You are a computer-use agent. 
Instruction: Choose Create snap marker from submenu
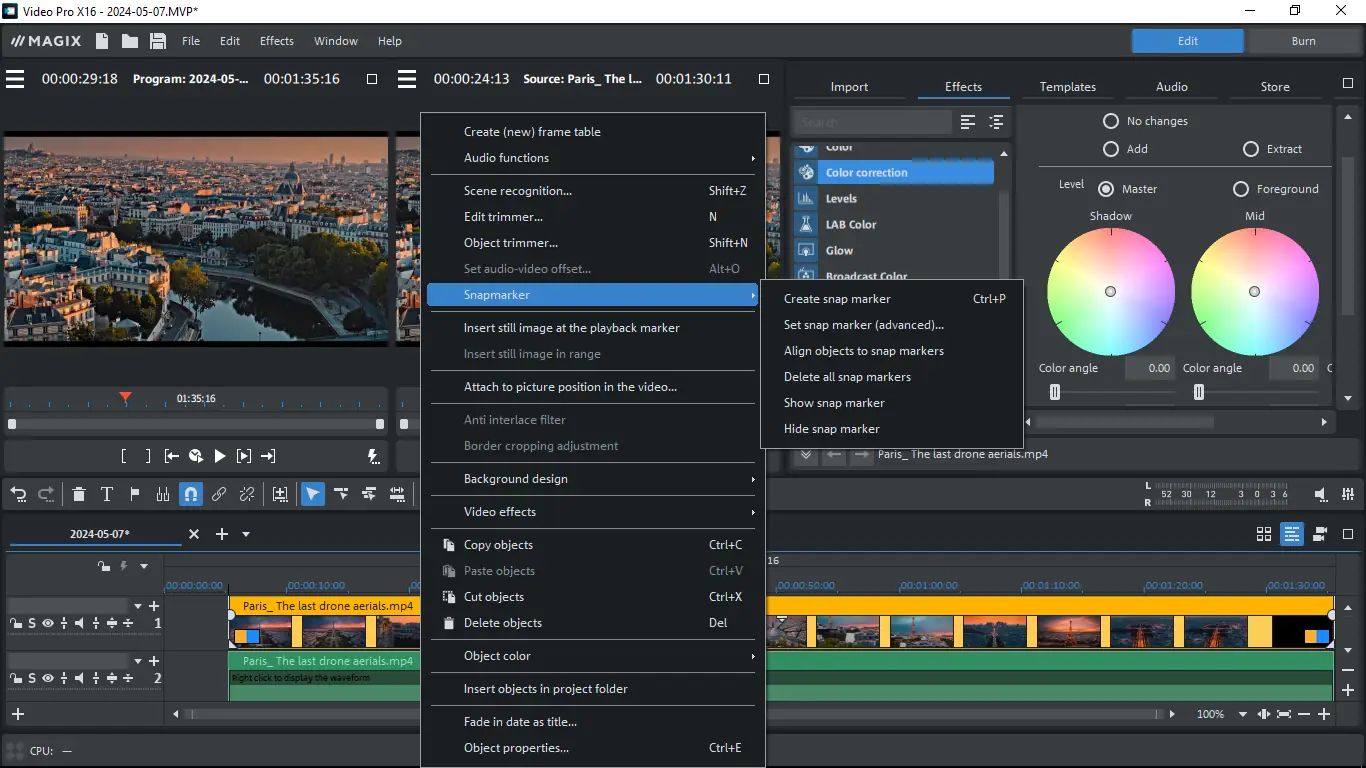click(837, 299)
